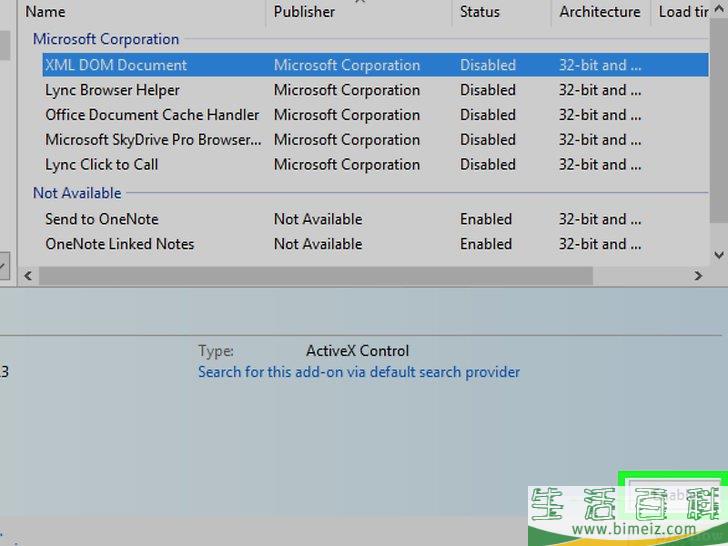Click horizontal scrollbar right arrow

click(x=698, y=276)
